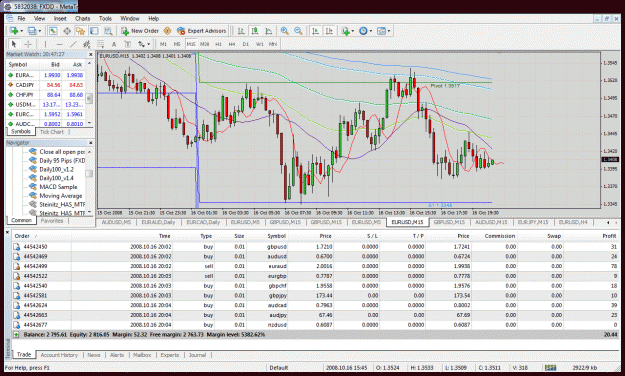Switch to the Favorites tab in Navigator
This screenshot has width=625, height=376.
(52, 221)
